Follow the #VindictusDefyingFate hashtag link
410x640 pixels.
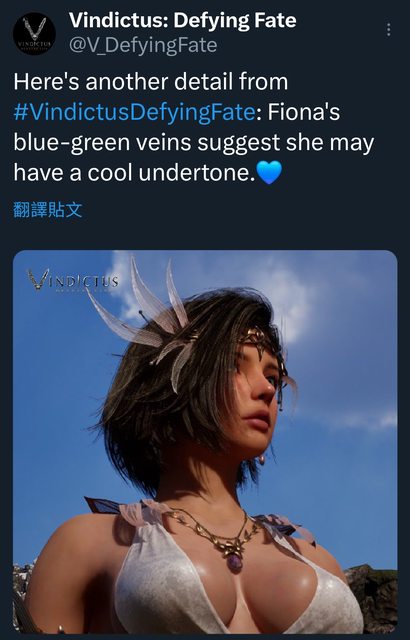[134, 112]
